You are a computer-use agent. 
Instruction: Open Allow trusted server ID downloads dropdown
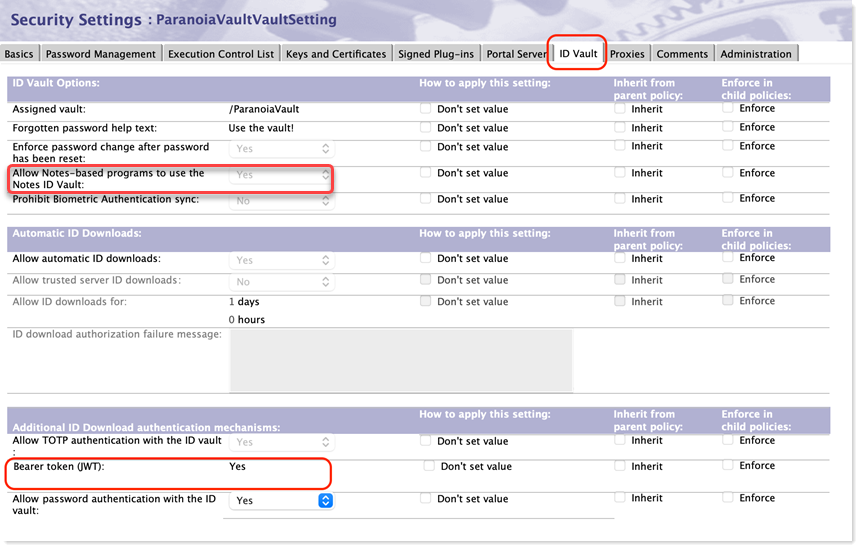tap(281, 282)
